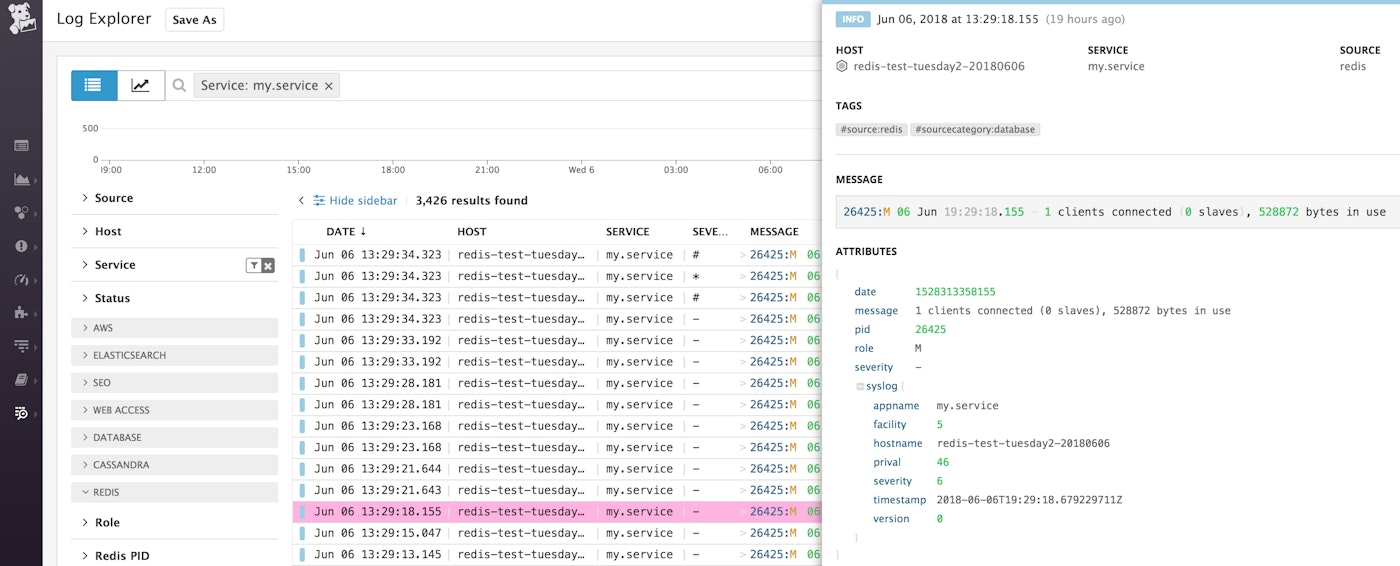This screenshot has height=566, width=1400.
Task: Select the log row at 13:29:21.643
Action: pos(556,490)
